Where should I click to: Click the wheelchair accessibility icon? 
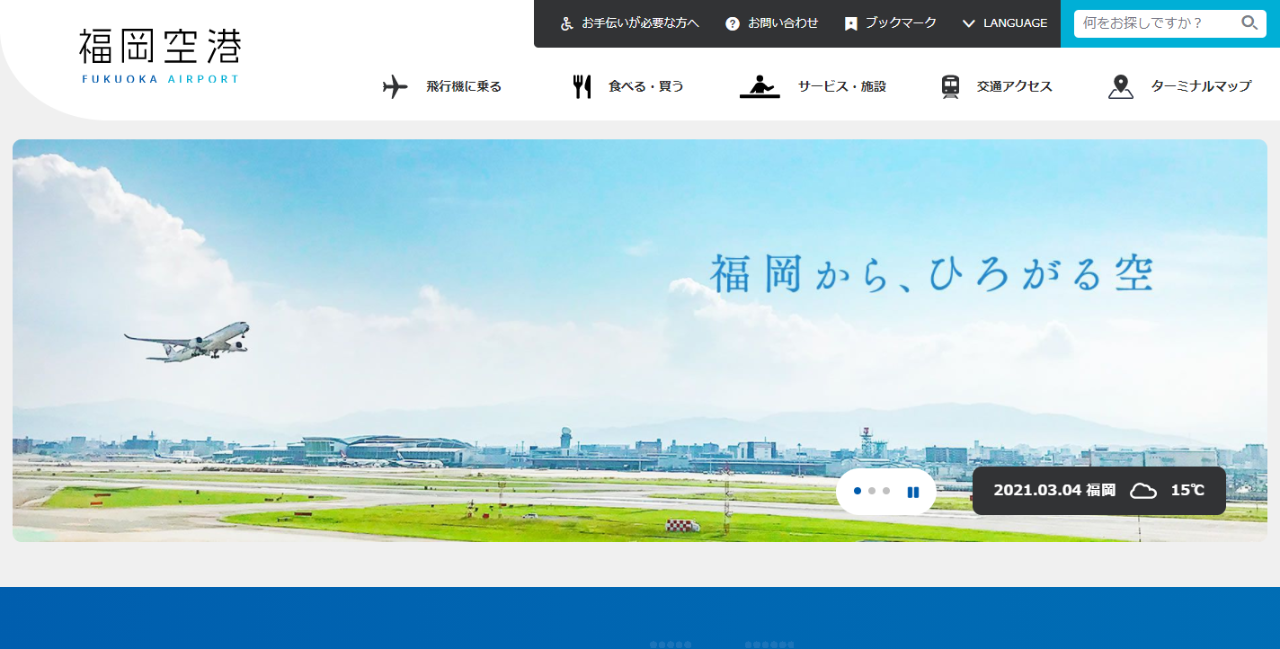pos(567,23)
